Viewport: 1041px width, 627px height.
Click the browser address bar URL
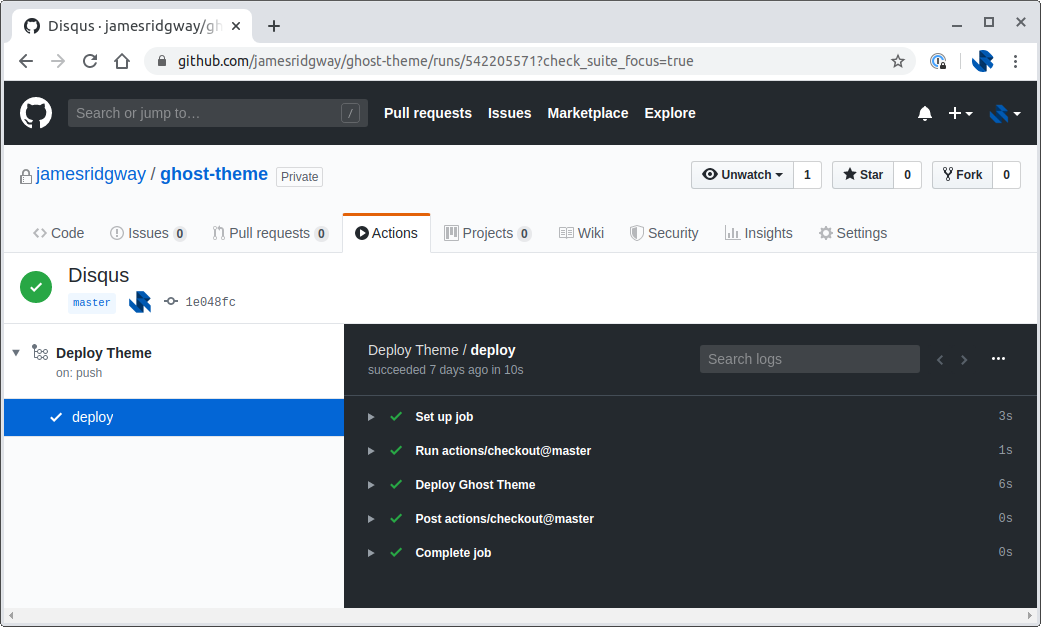click(436, 61)
